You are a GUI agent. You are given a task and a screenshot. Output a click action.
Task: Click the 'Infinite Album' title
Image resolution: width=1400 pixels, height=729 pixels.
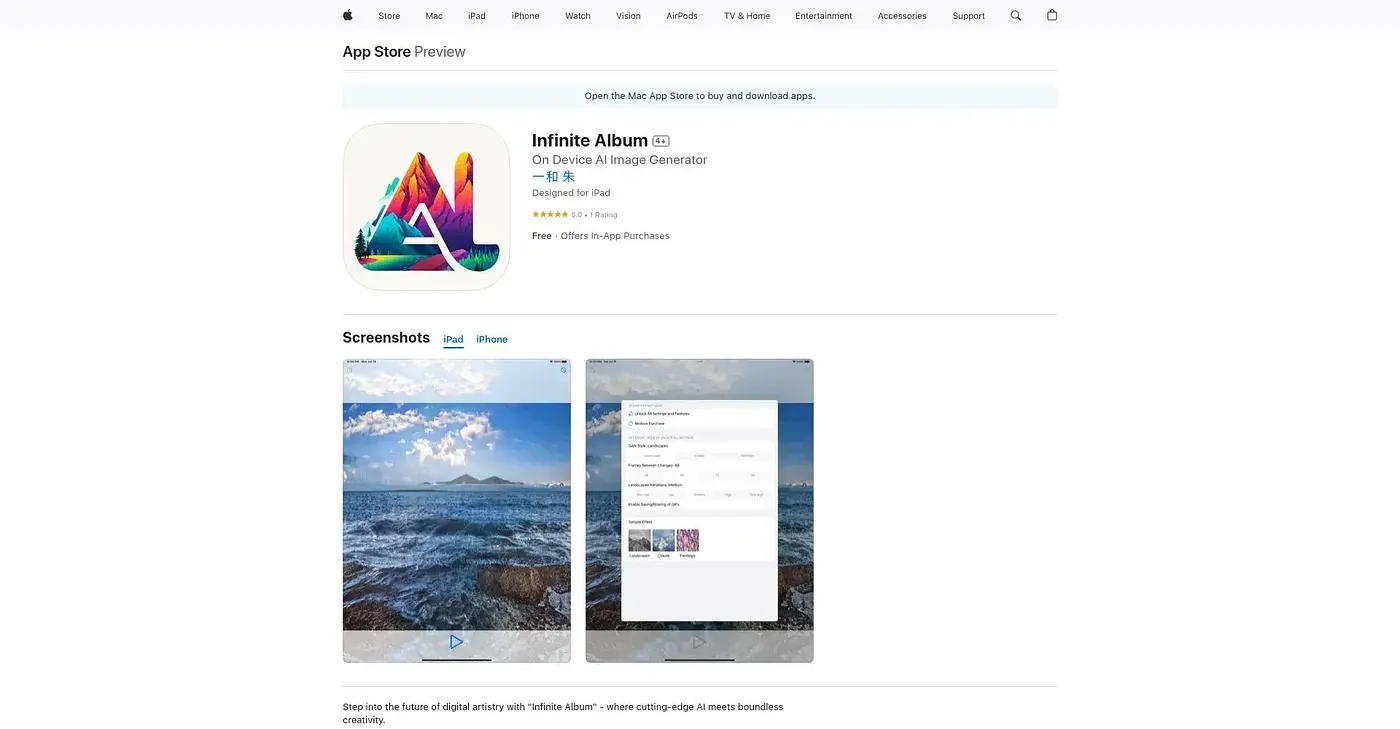pyautogui.click(x=590, y=140)
